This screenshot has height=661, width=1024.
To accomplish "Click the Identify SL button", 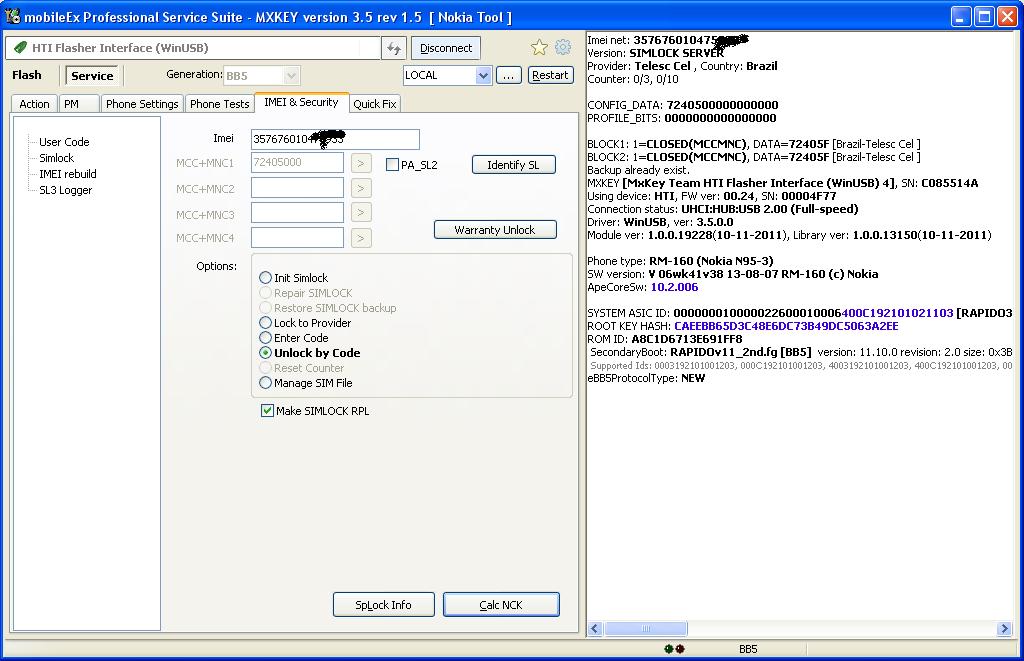I will point(513,165).
